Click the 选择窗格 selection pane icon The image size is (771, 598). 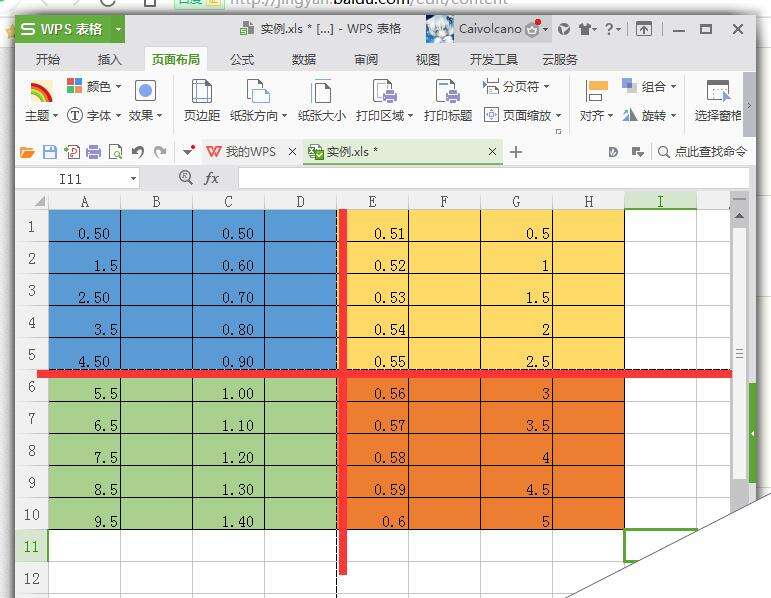click(x=718, y=91)
